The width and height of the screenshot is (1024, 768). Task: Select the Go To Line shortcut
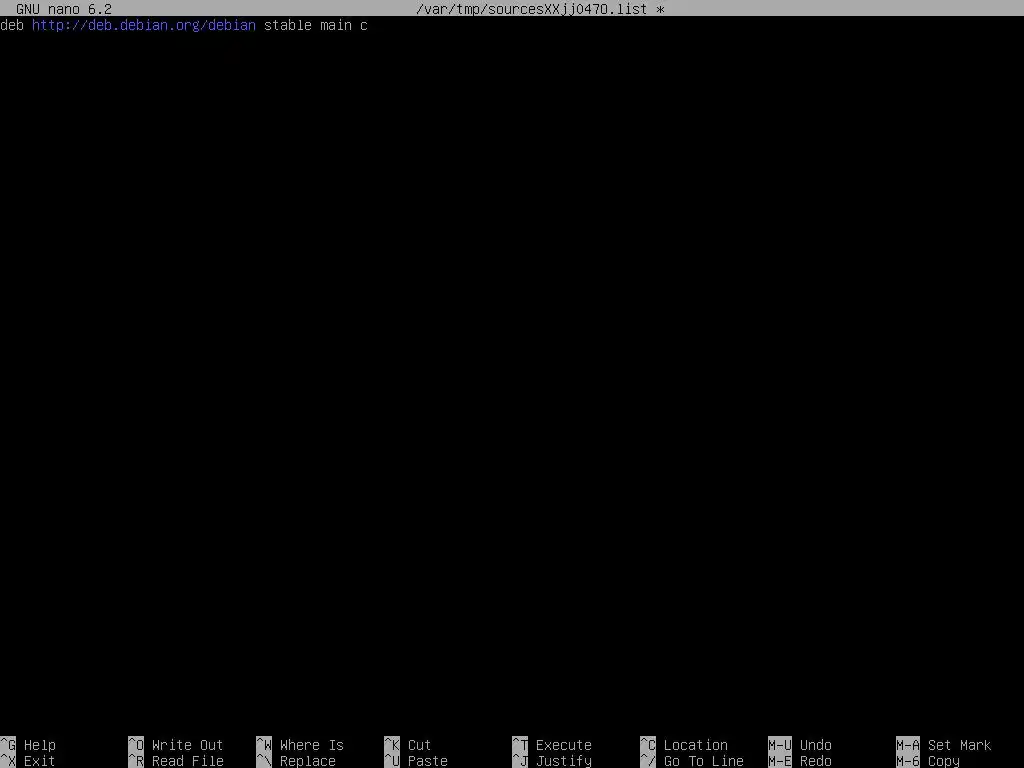point(692,761)
